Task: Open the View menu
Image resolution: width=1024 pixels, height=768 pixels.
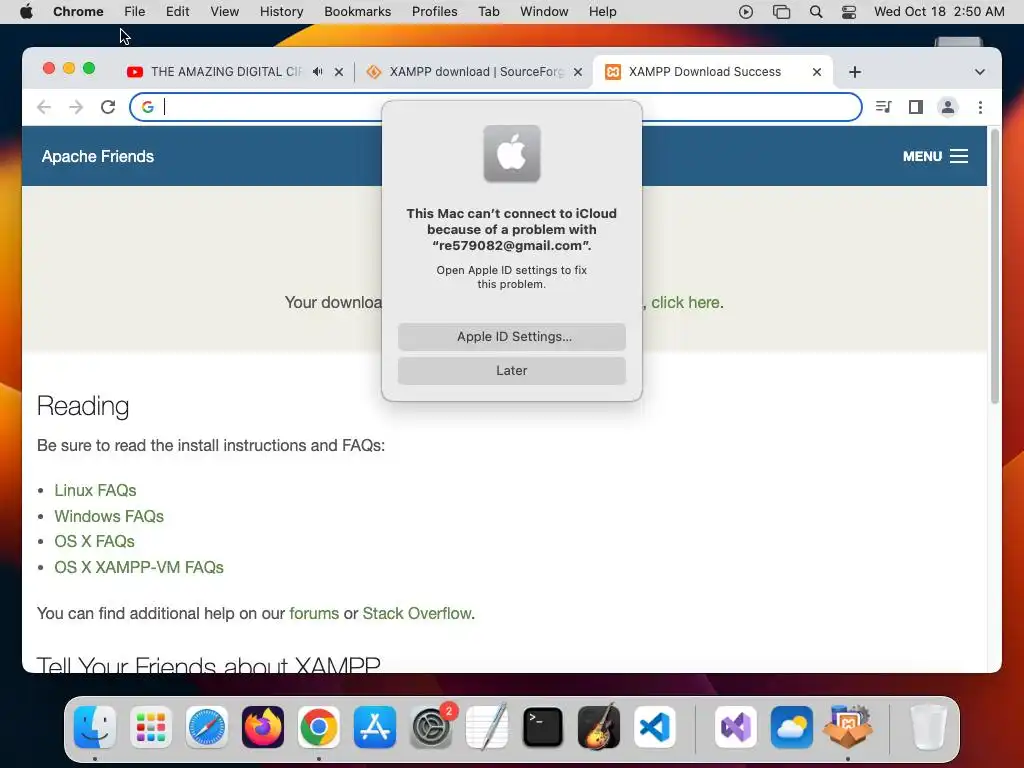Action: [225, 12]
